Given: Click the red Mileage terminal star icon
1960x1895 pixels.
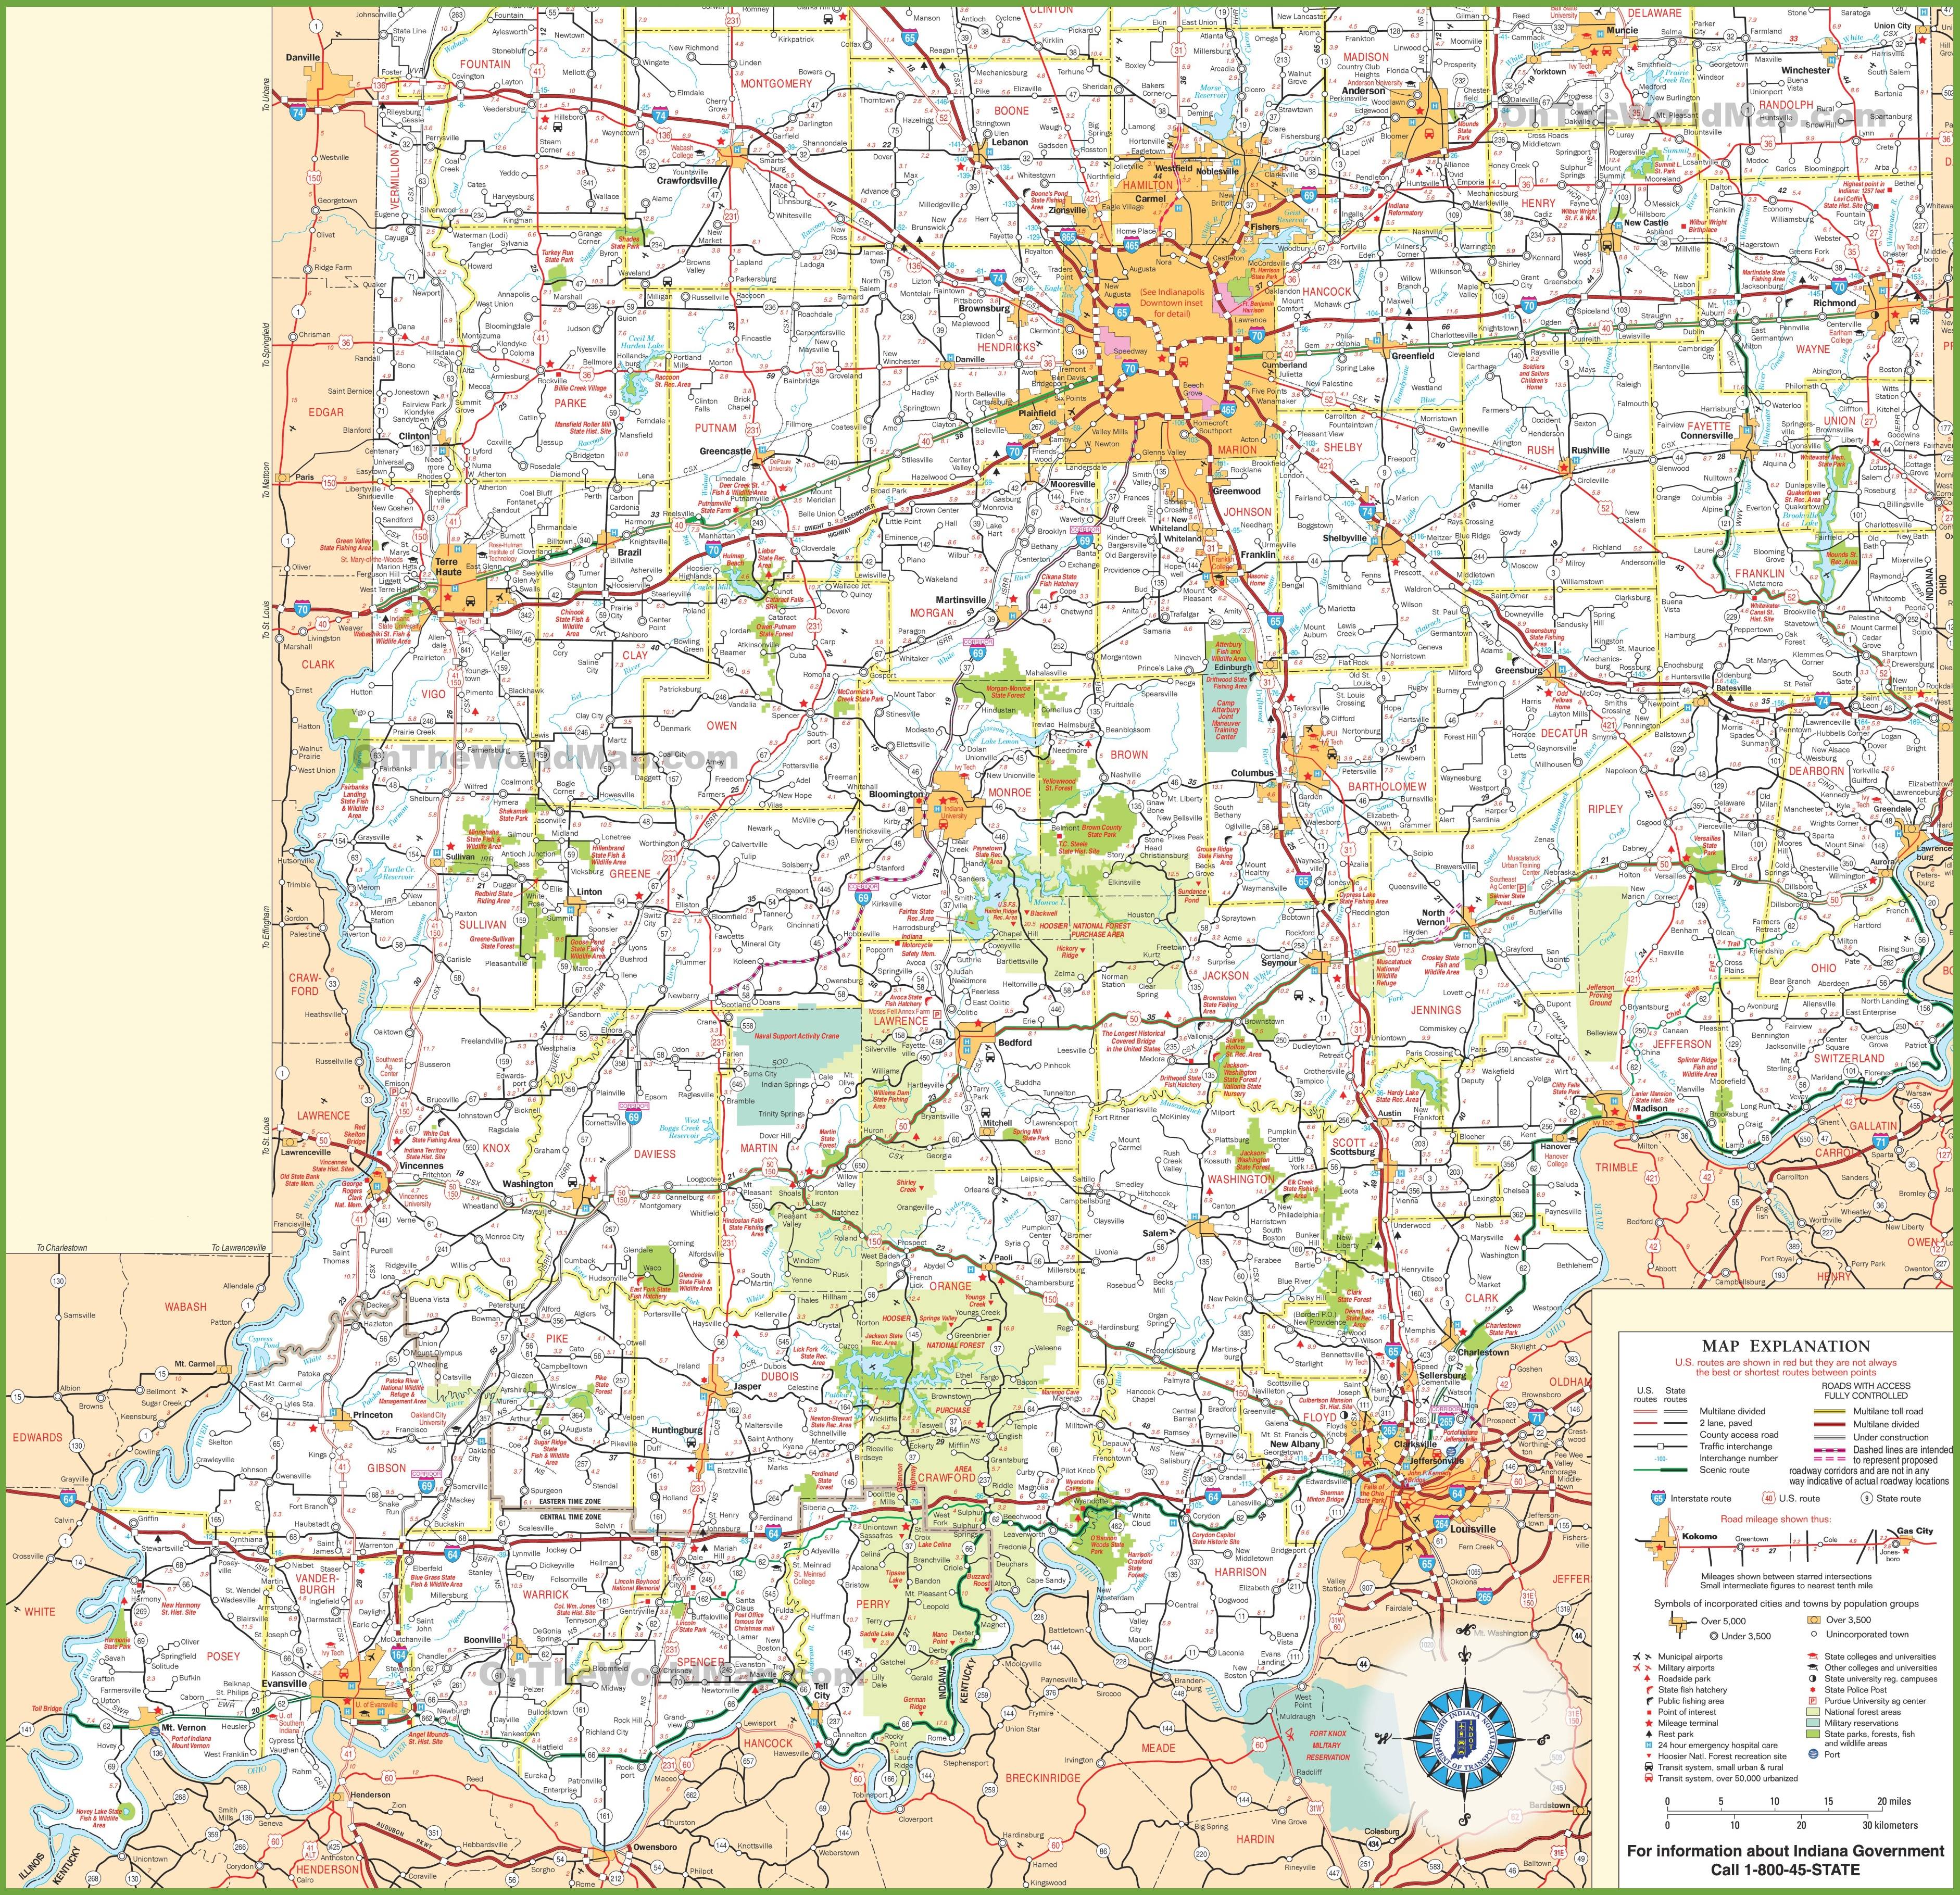Looking at the screenshot, I should 1649,1723.
